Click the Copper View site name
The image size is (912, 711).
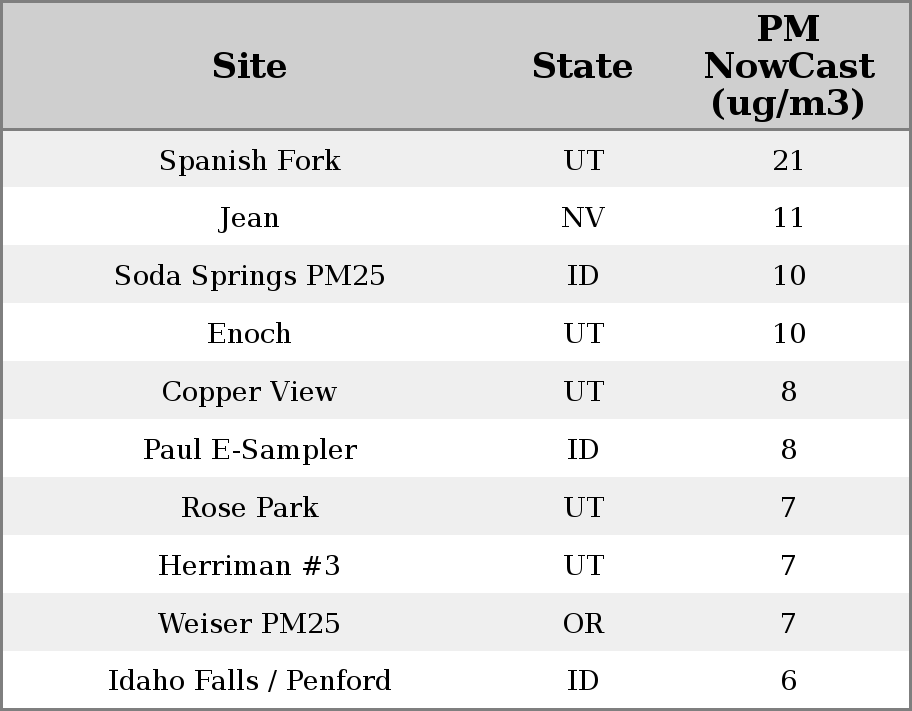coord(250,392)
